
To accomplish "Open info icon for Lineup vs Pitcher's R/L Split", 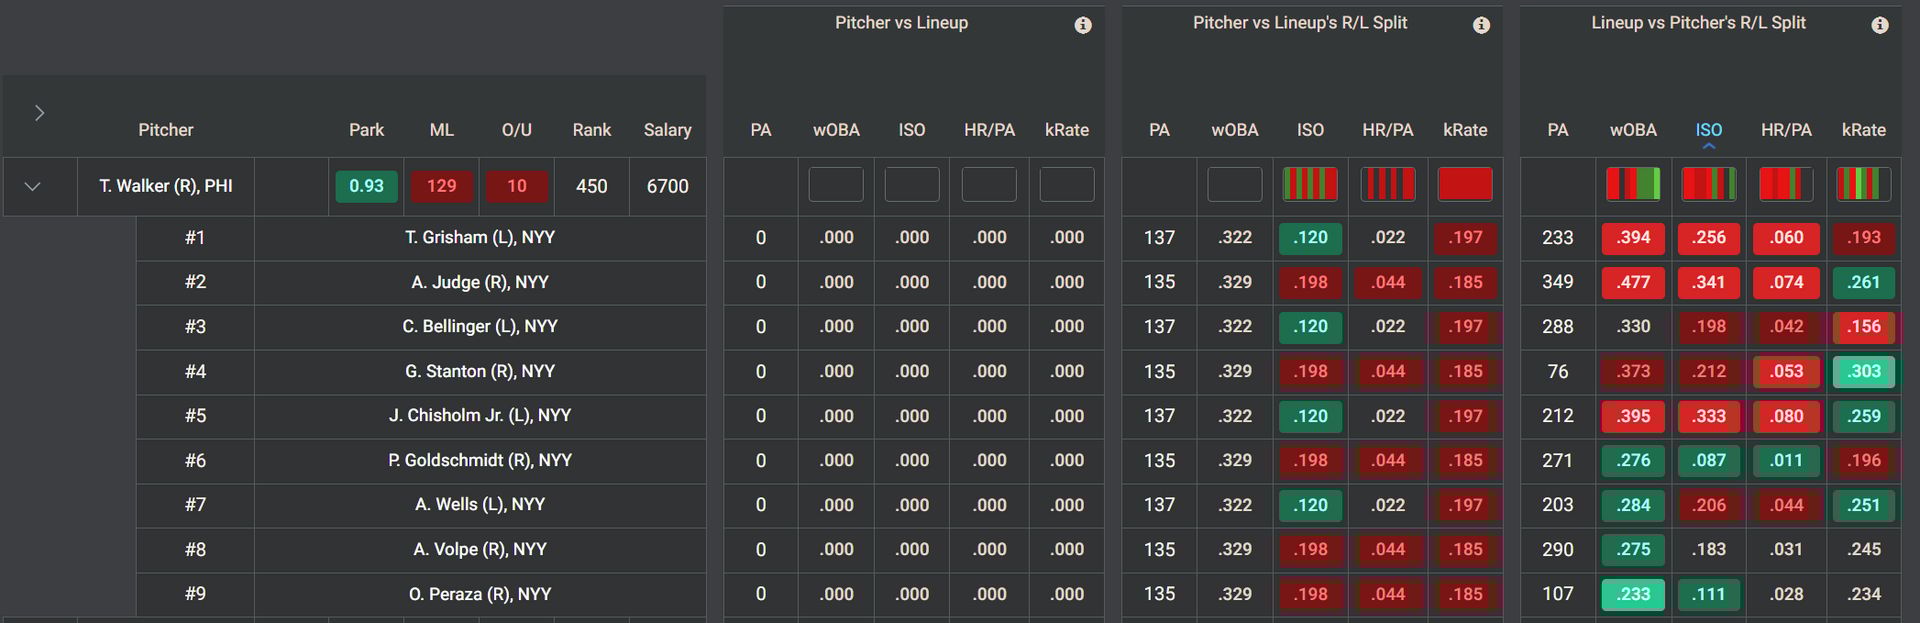I will pos(1880,25).
